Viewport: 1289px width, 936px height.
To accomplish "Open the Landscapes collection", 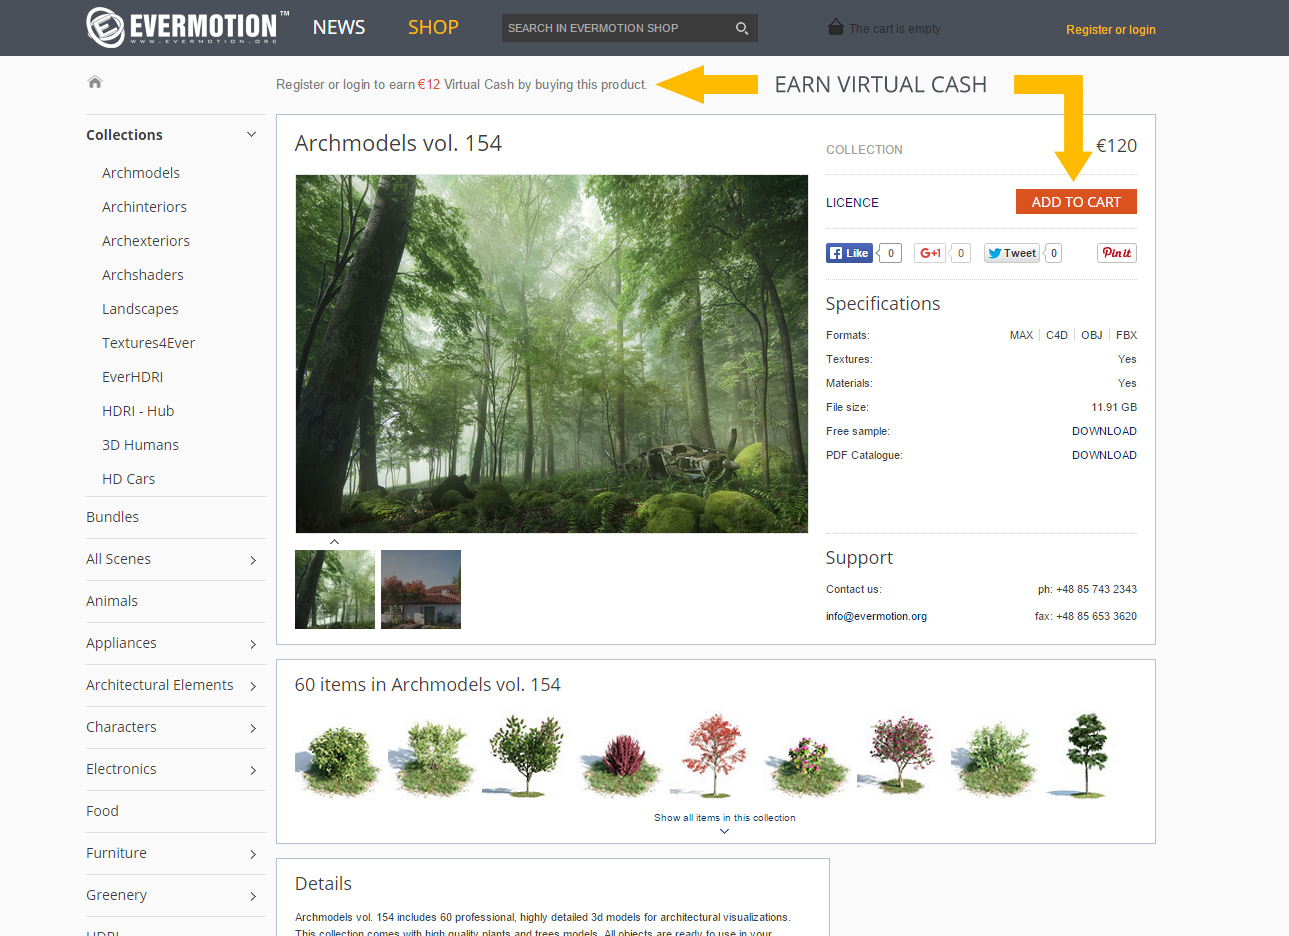I will coord(140,309).
